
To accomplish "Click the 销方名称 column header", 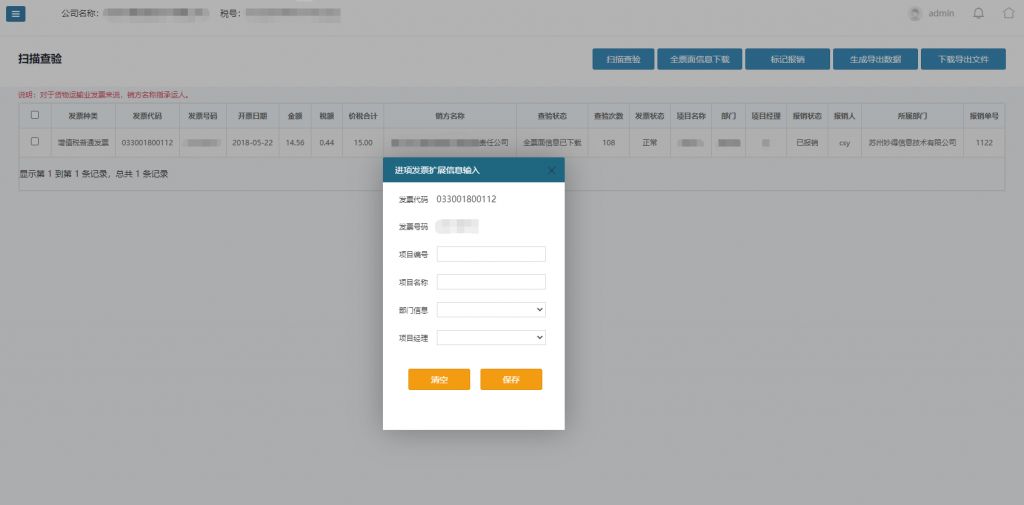I will (450, 116).
